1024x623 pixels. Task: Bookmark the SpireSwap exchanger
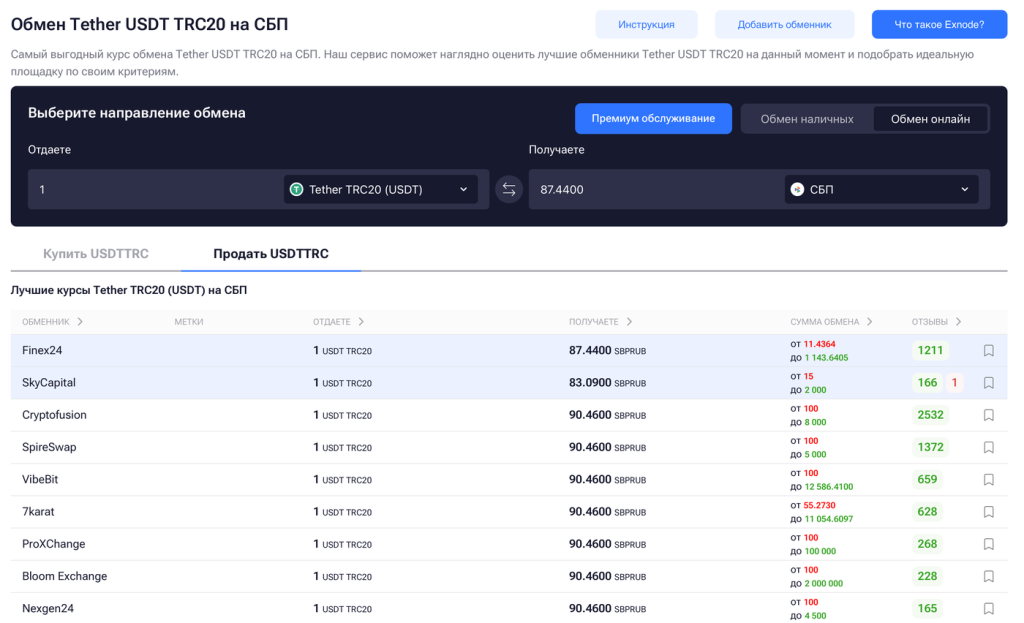988,447
